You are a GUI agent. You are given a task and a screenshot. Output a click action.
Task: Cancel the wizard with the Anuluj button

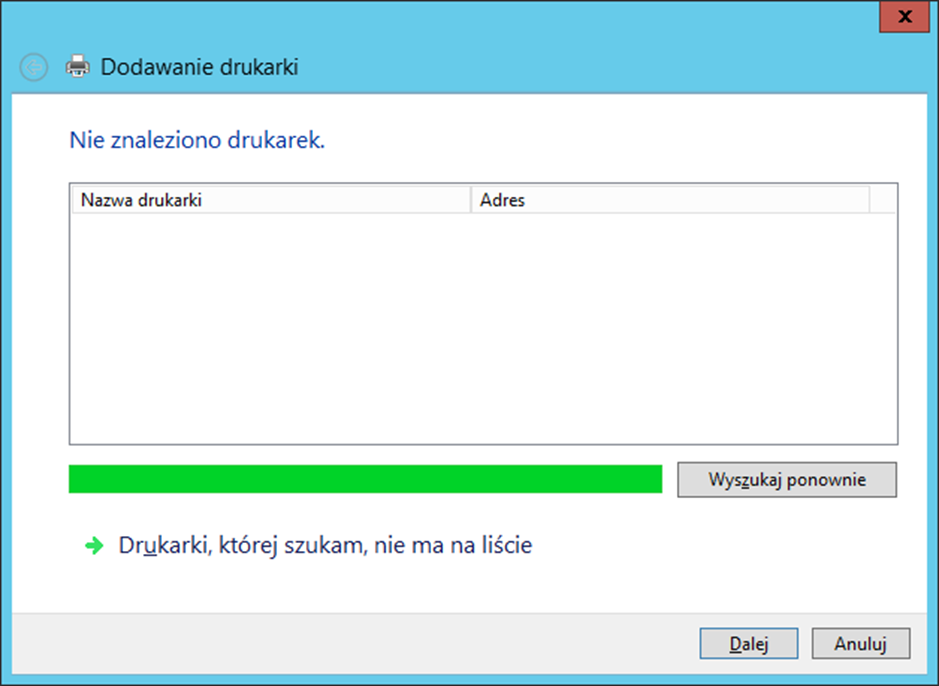coord(860,643)
